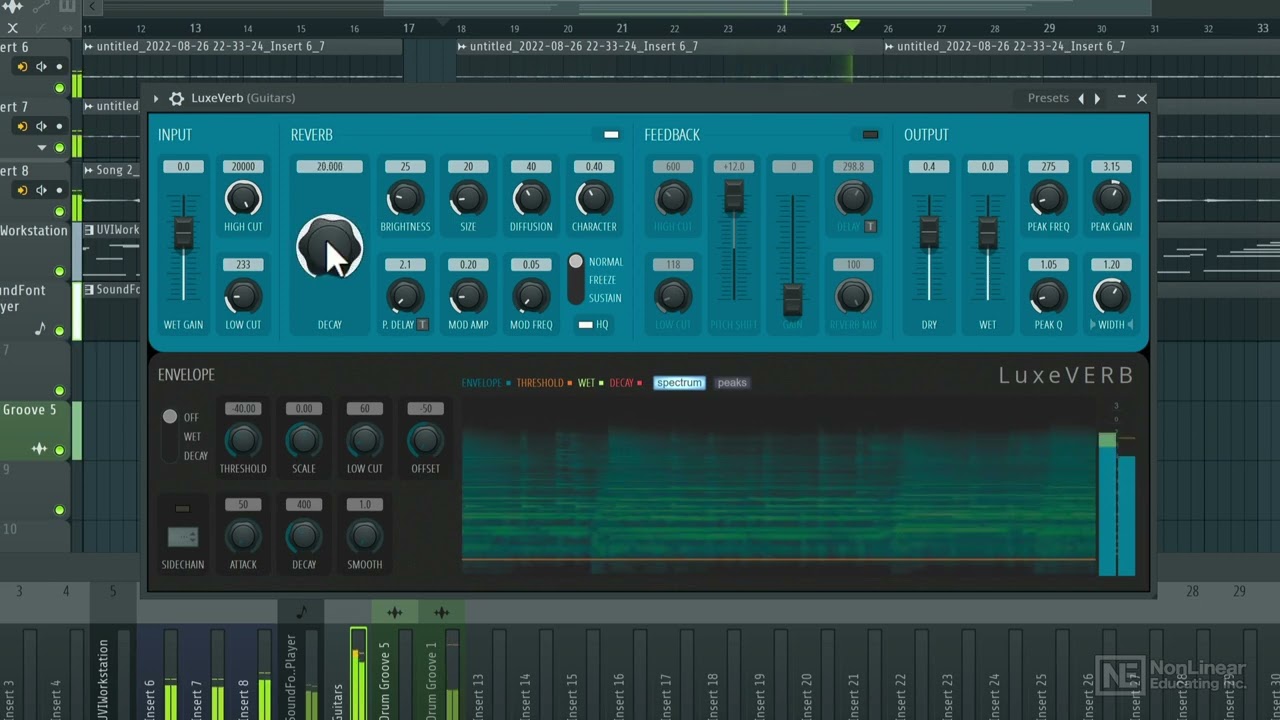Click the WET GAIN fader handle
The image size is (1280, 720).
(x=183, y=232)
